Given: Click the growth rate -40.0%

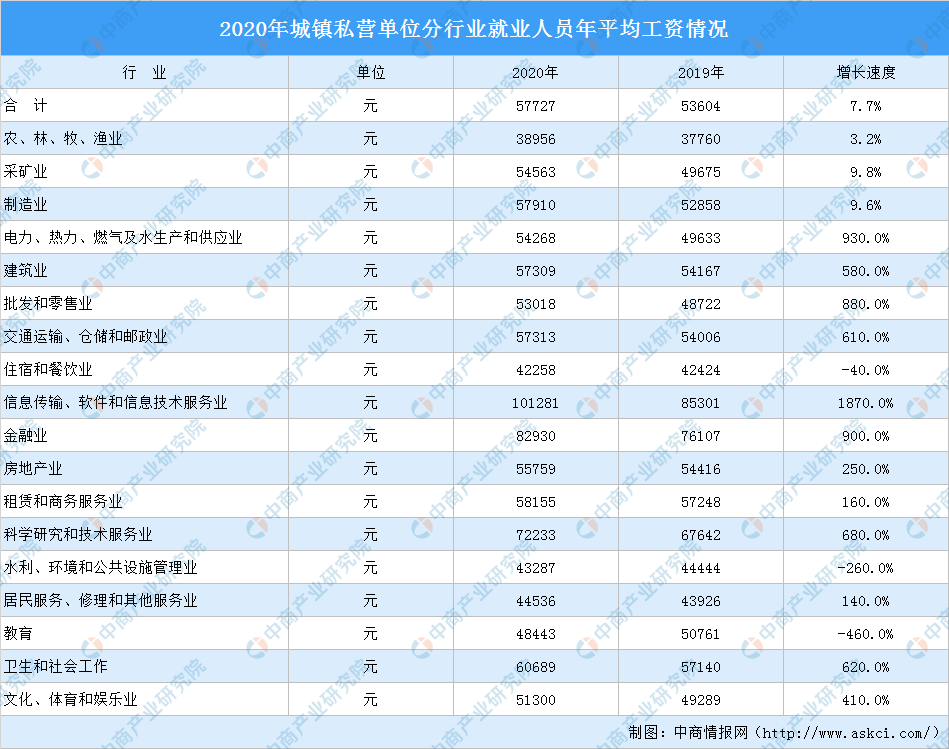Looking at the screenshot, I should [865, 370].
